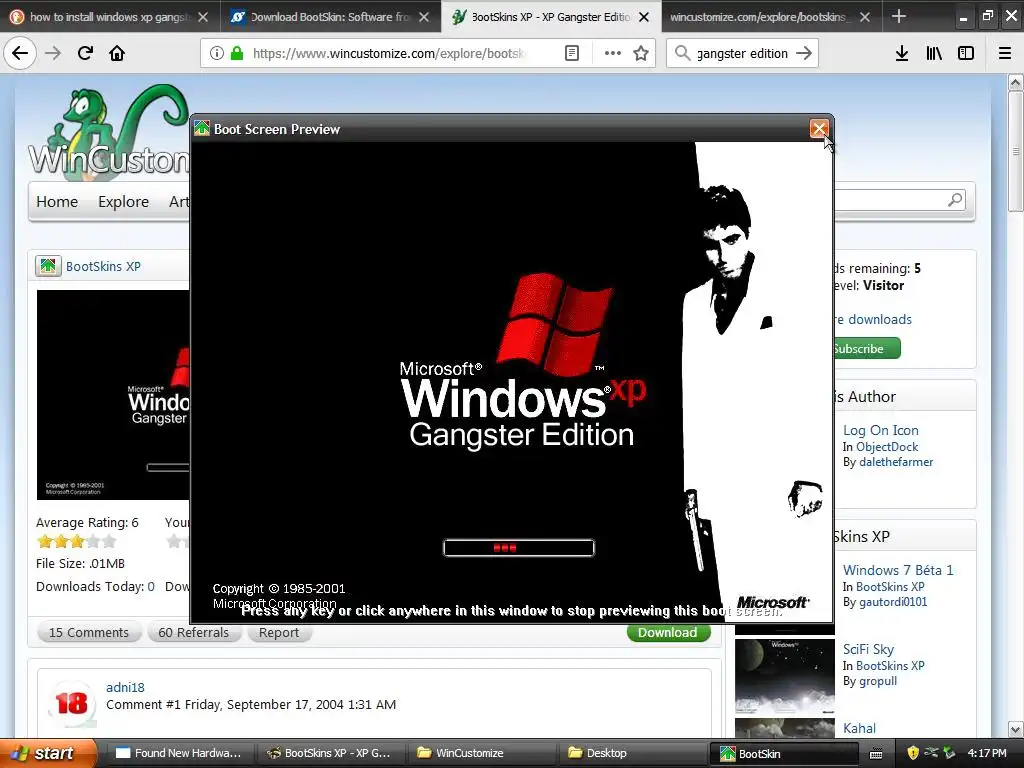Open the Kahal skin link
Screen dimensions: 1024x768
coord(859,728)
